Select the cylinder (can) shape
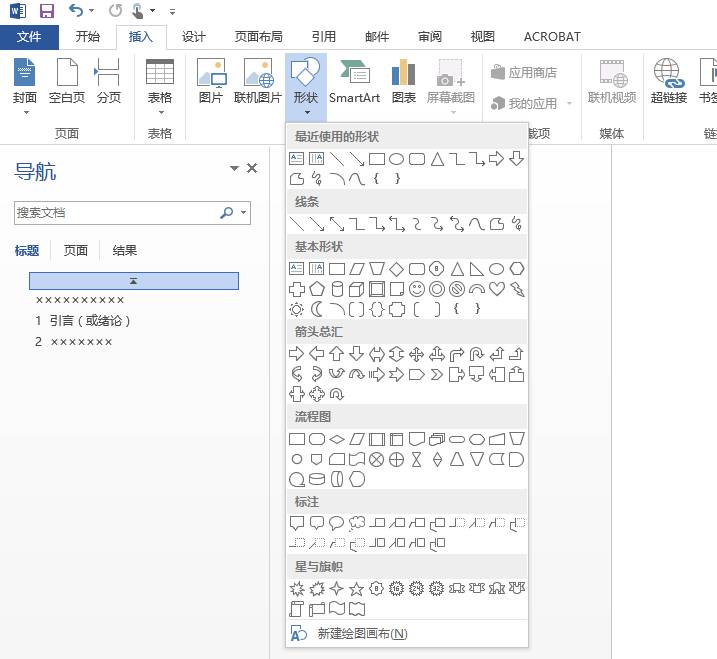Screen dimensions: 717x659 click(337, 289)
